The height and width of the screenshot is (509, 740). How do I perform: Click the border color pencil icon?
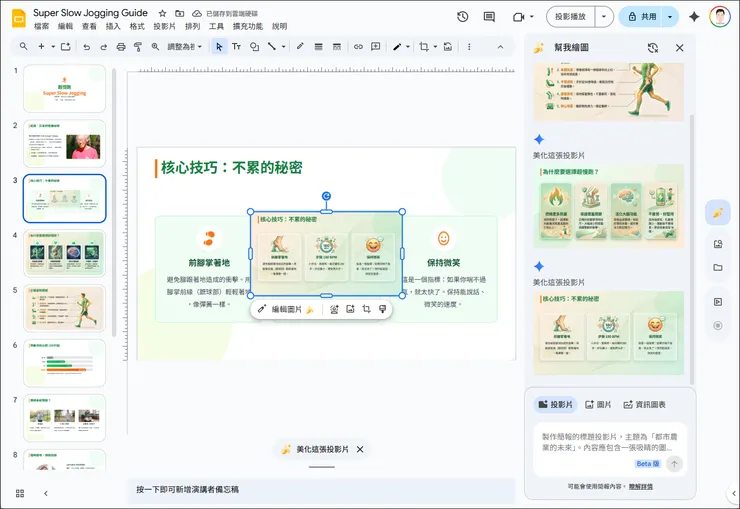click(x=300, y=47)
